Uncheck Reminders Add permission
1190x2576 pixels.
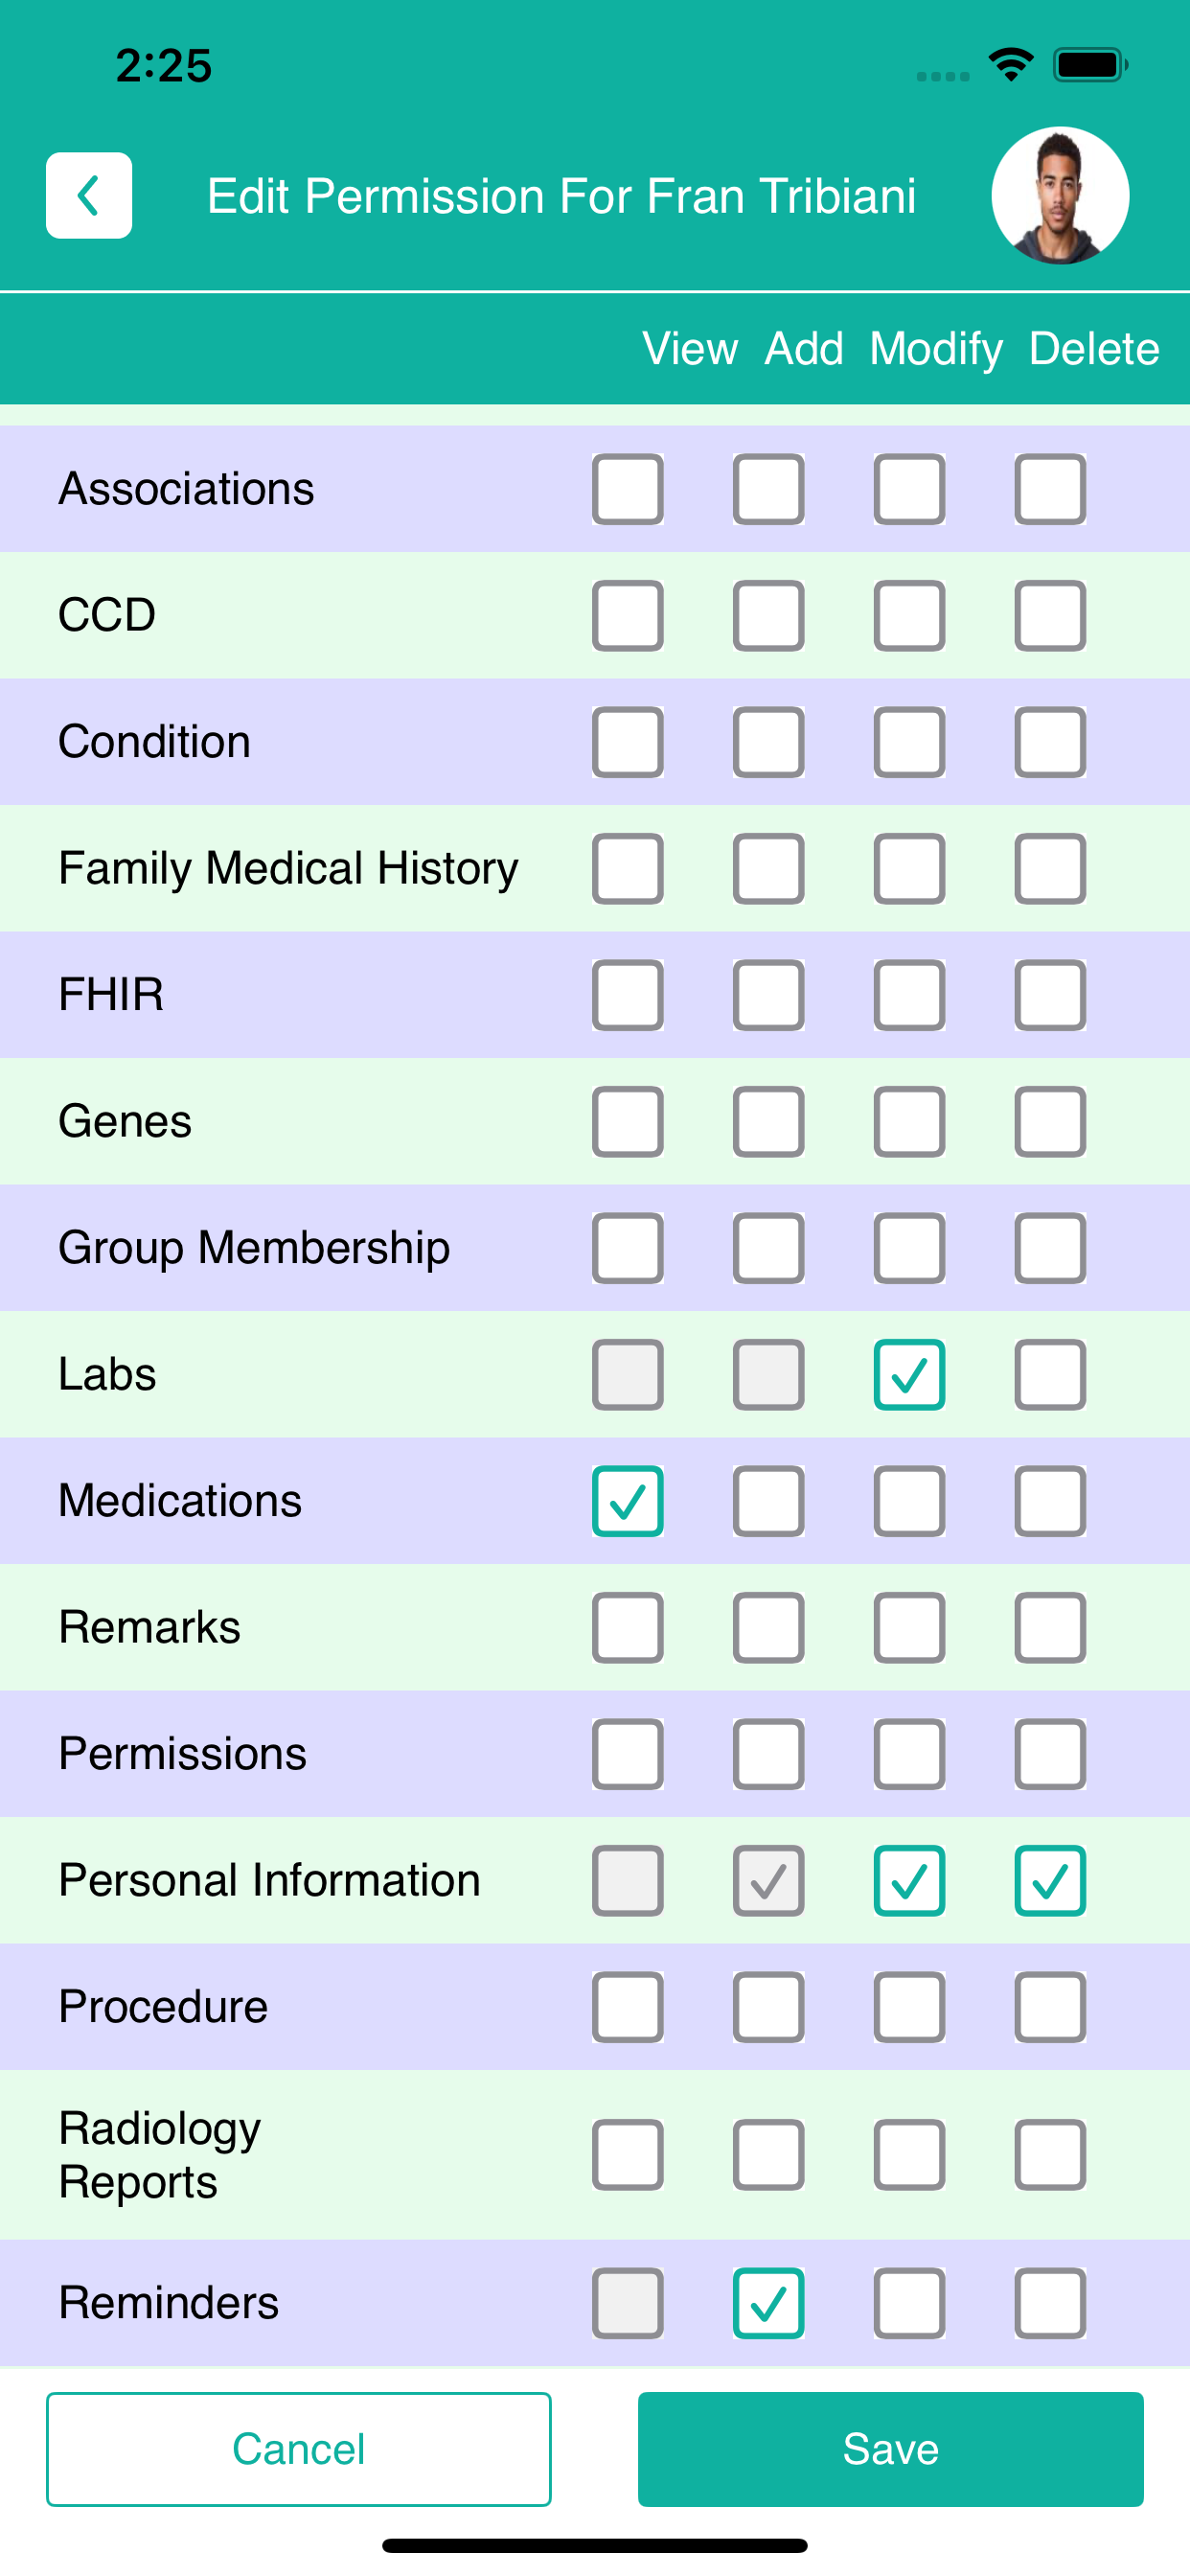pyautogui.click(x=769, y=2302)
